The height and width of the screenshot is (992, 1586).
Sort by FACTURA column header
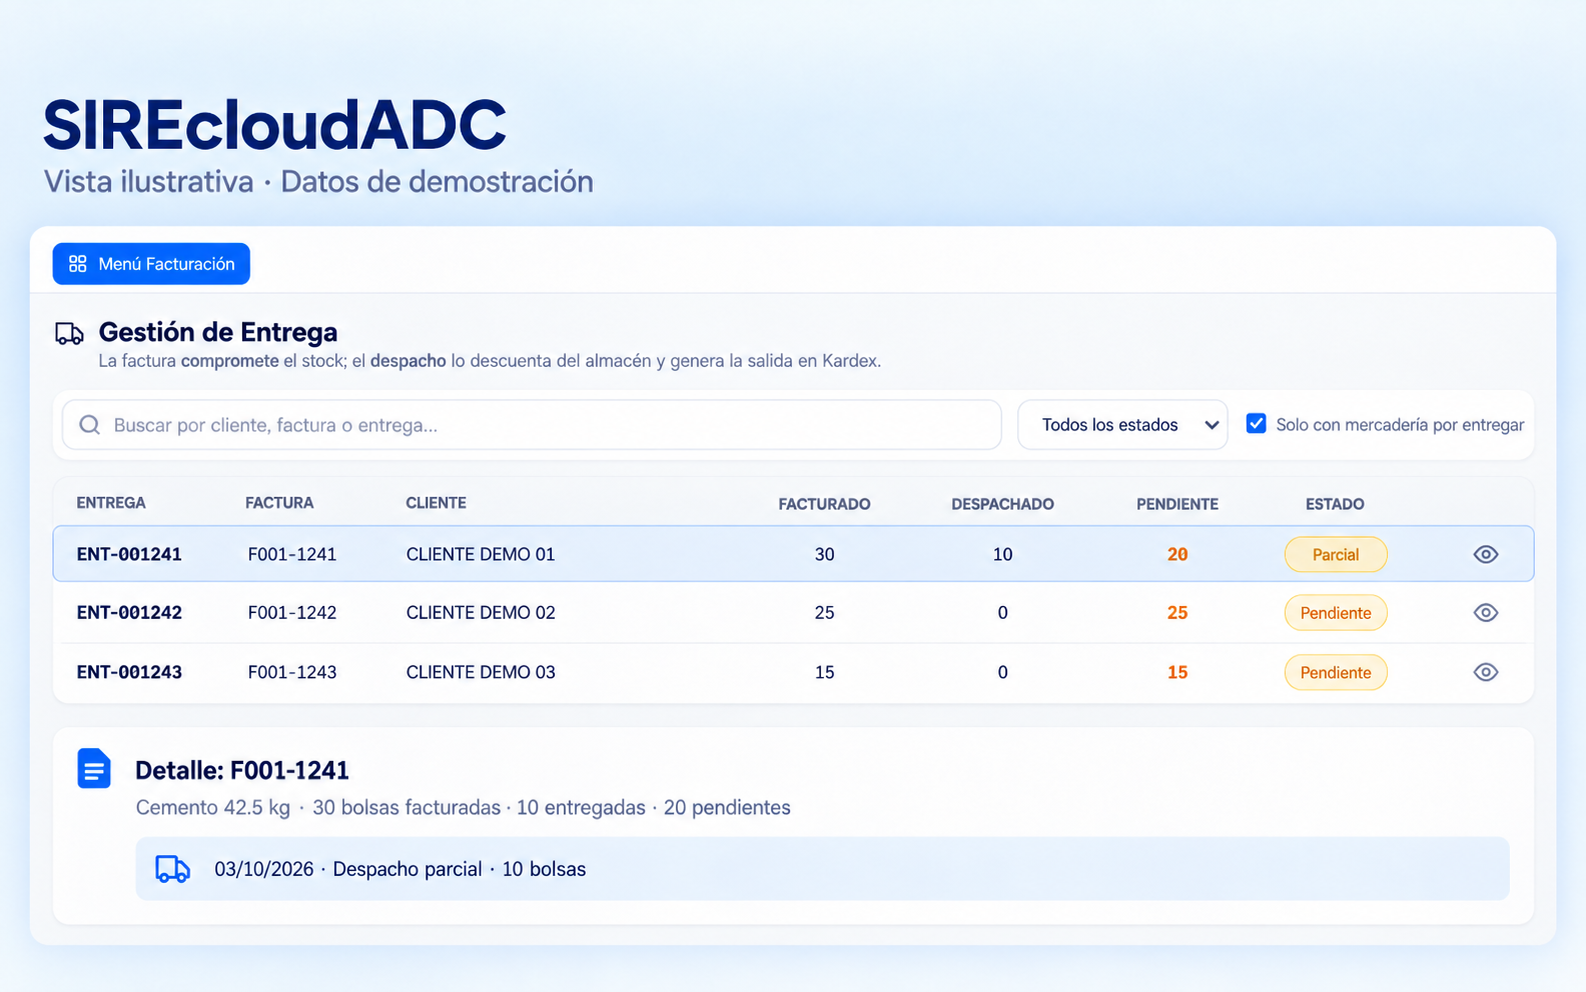(x=279, y=503)
